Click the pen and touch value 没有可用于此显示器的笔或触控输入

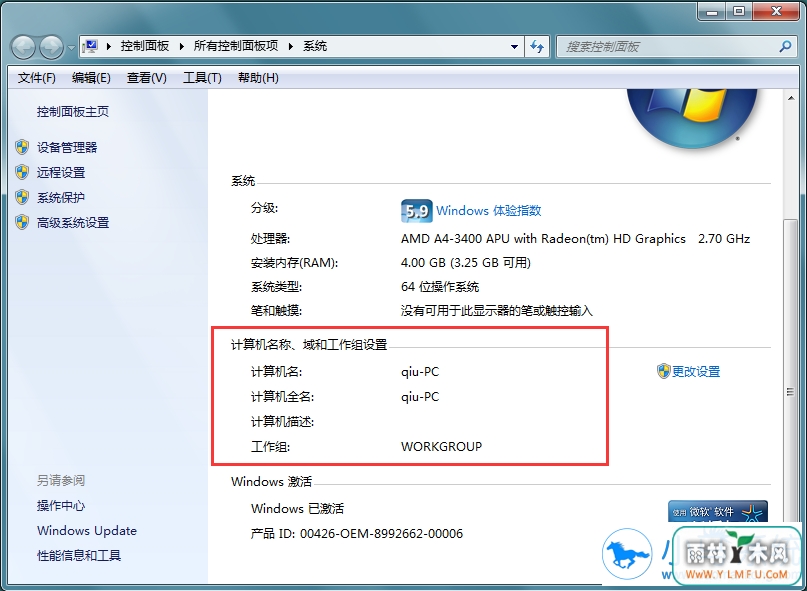coord(497,311)
